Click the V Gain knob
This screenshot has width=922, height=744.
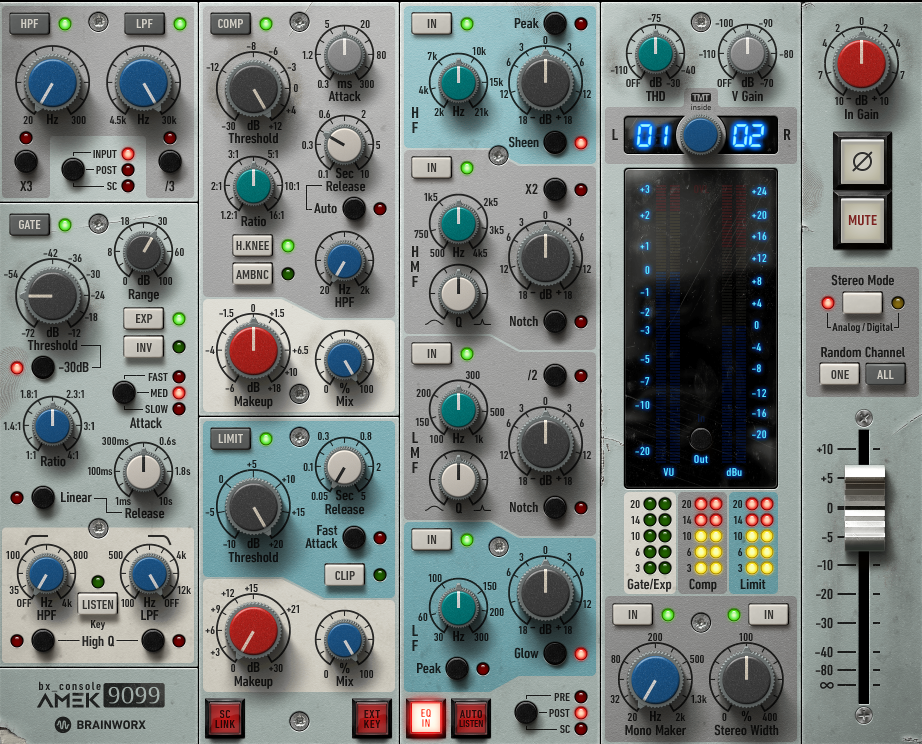pyautogui.click(x=747, y=54)
